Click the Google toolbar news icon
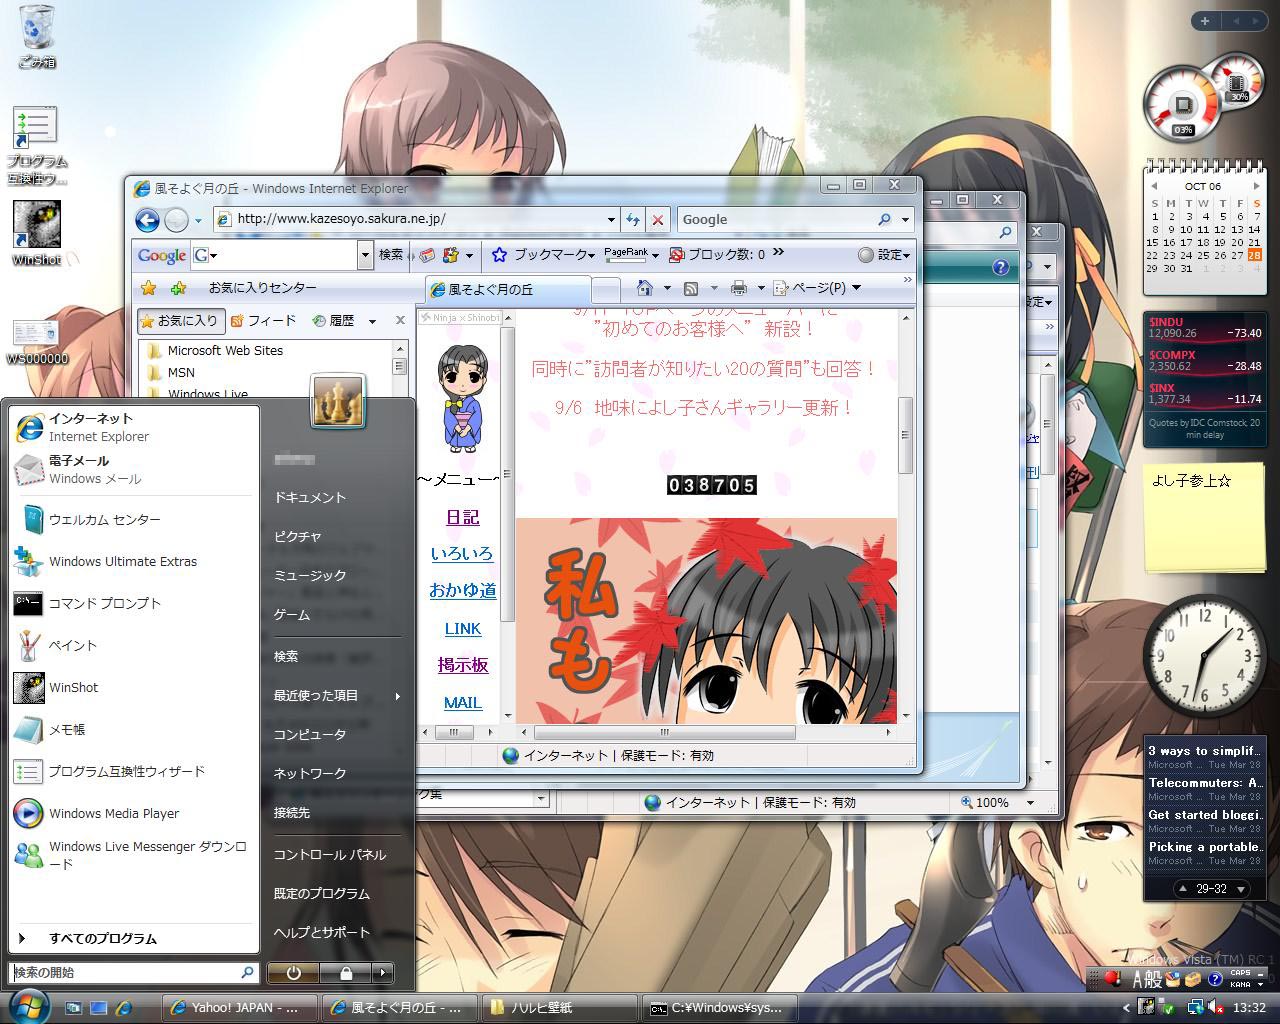This screenshot has height=1024, width=1280. [x=427, y=255]
